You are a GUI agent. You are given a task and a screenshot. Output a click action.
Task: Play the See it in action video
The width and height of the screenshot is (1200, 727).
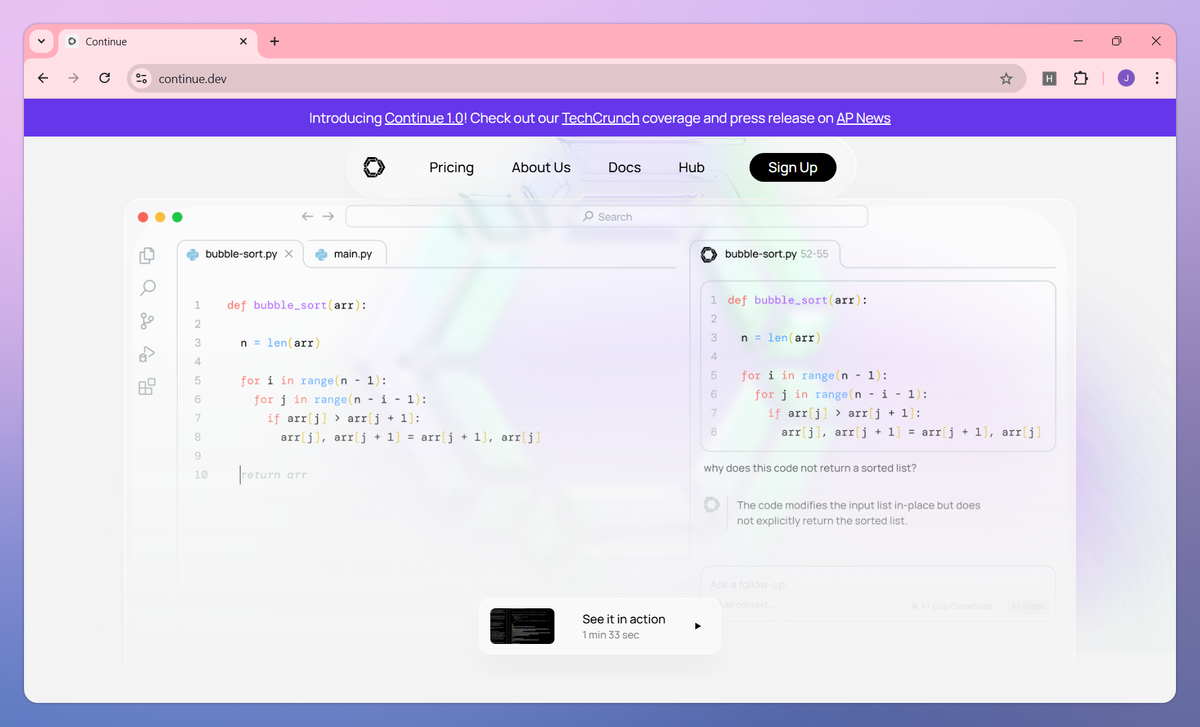698,626
